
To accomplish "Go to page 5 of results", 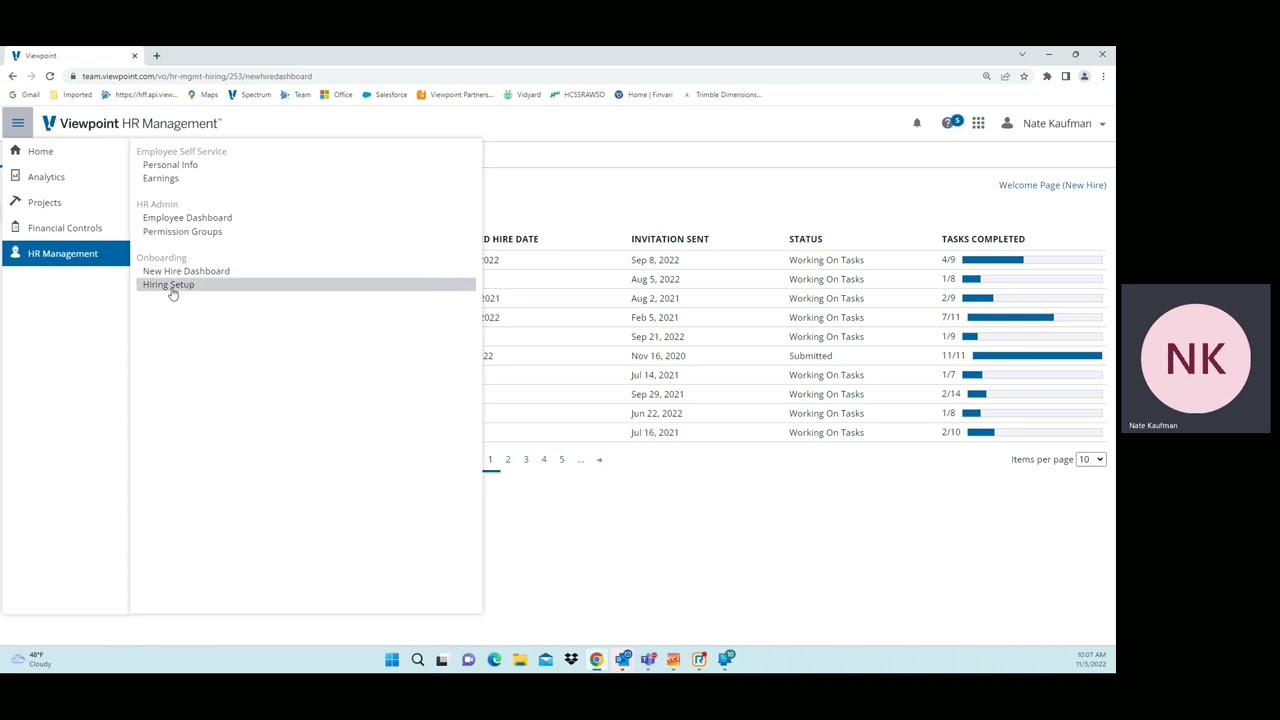I will click(562, 459).
